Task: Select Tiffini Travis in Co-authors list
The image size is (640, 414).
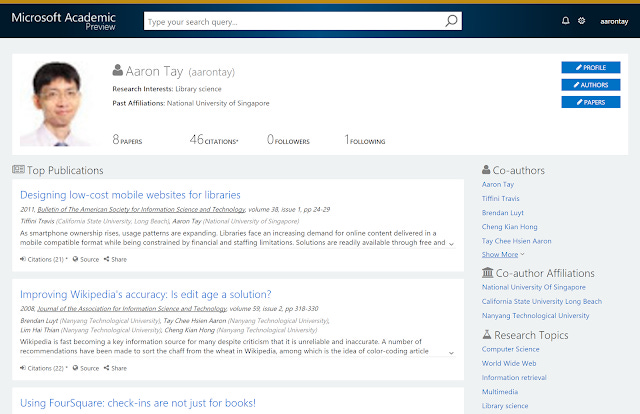Action: [500, 198]
